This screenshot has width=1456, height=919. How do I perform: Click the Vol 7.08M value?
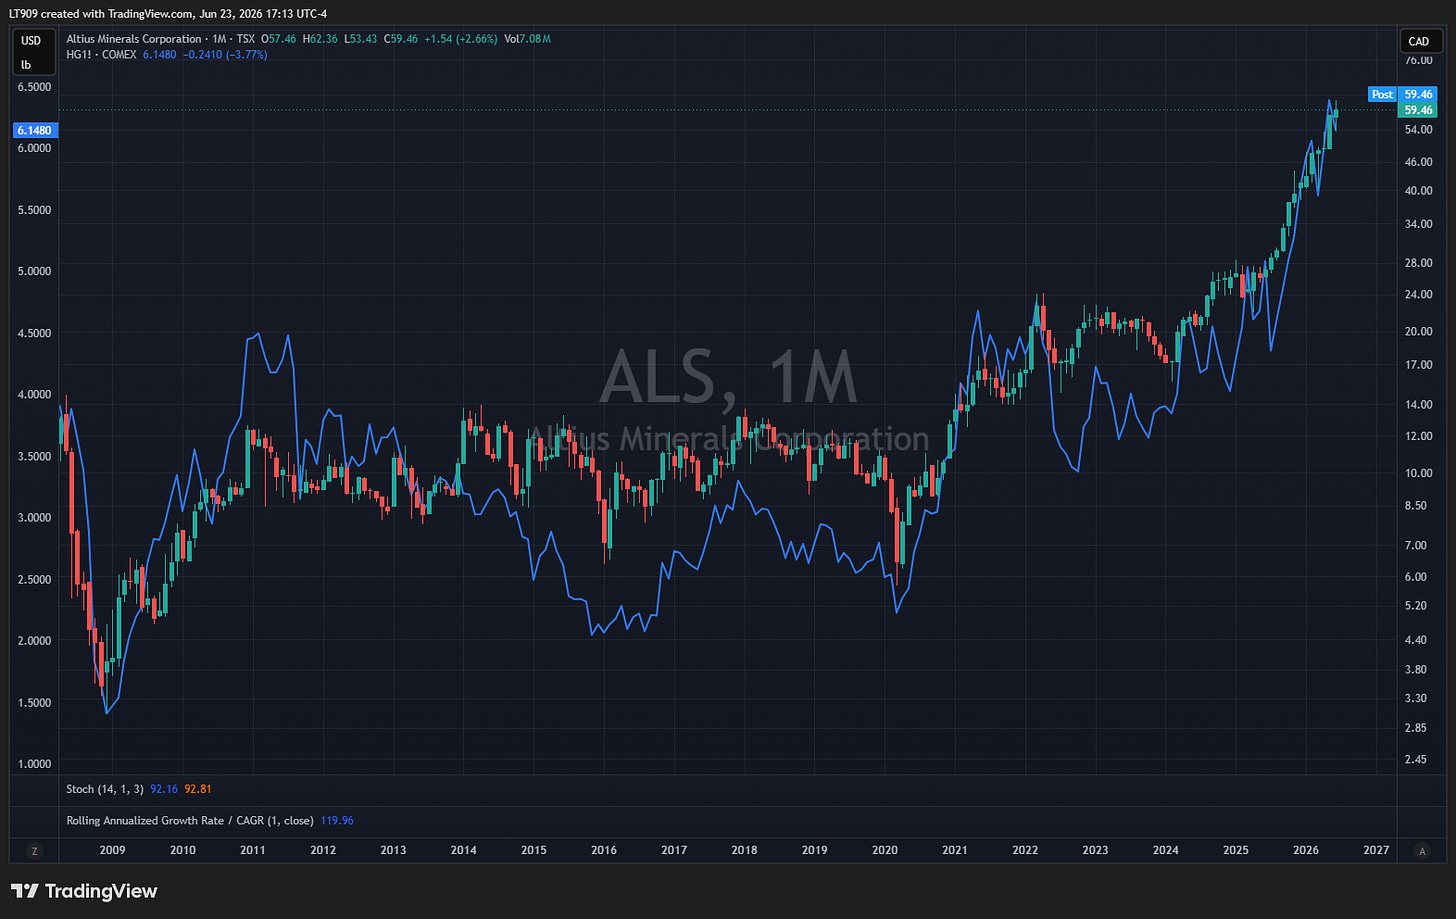click(x=527, y=39)
